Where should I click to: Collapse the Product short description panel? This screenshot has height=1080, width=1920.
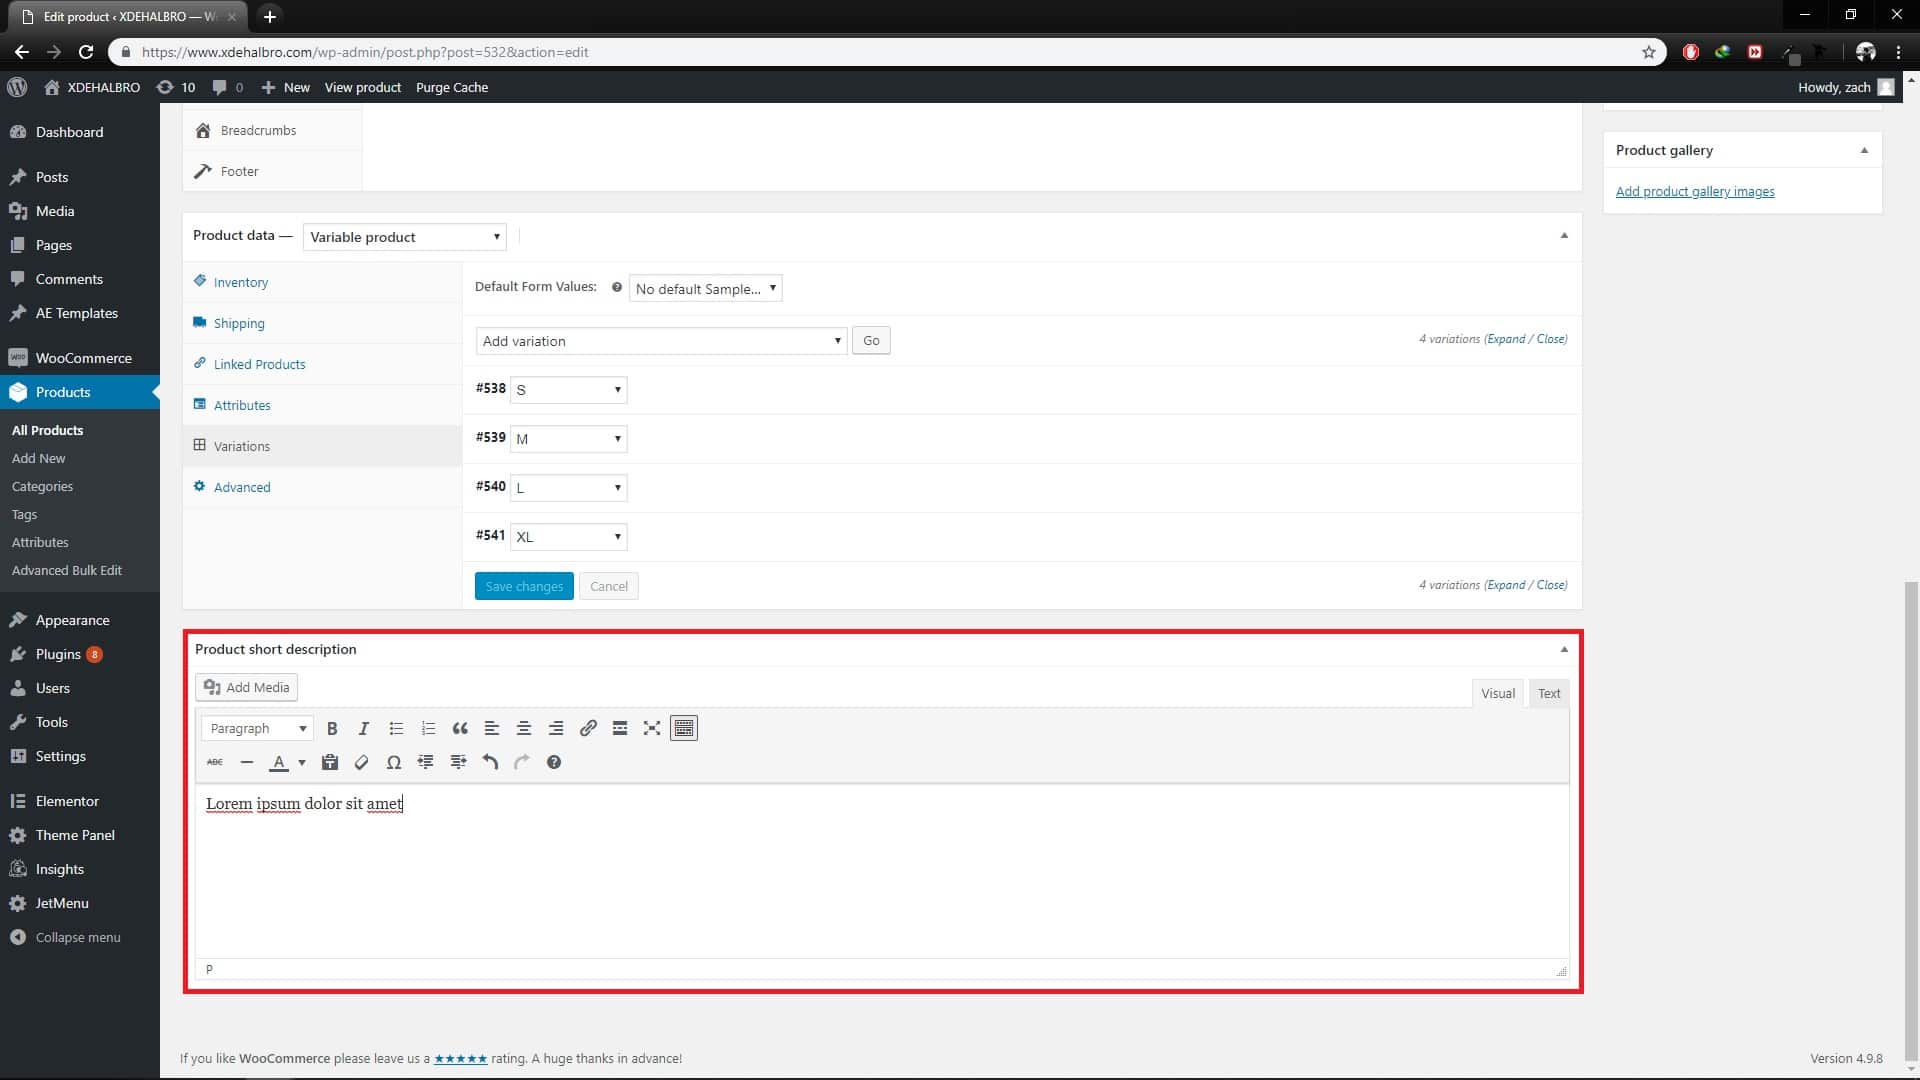pyautogui.click(x=1564, y=649)
